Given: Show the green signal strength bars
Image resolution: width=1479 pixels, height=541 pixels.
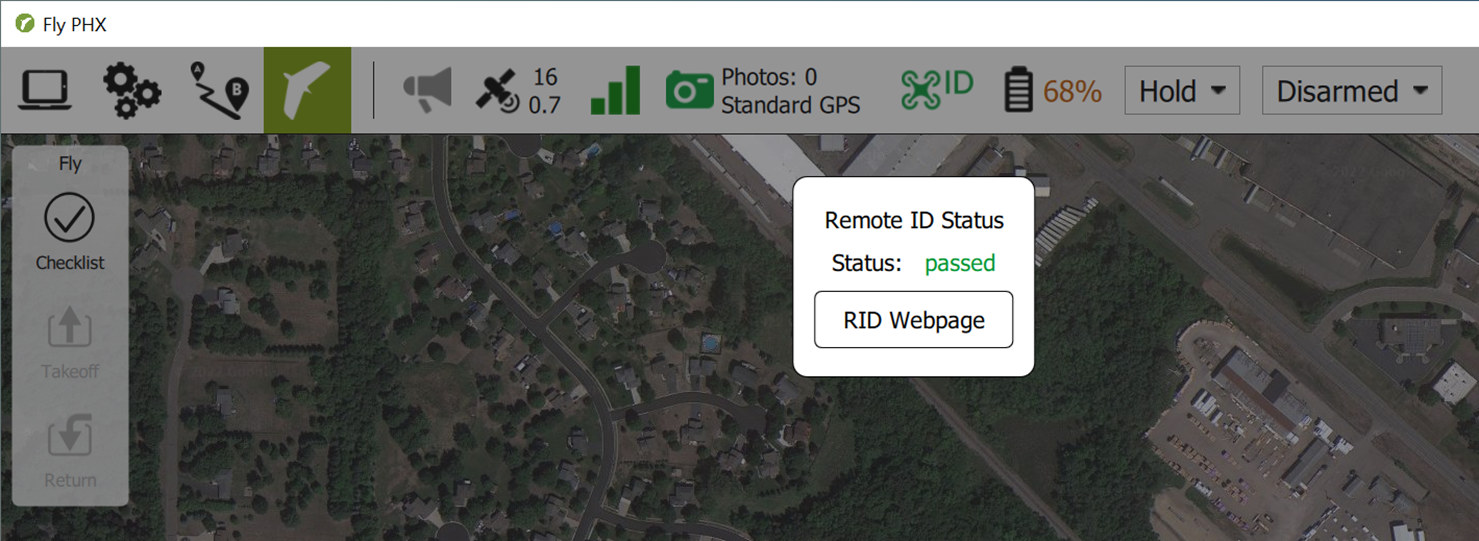Looking at the screenshot, I should click(615, 91).
